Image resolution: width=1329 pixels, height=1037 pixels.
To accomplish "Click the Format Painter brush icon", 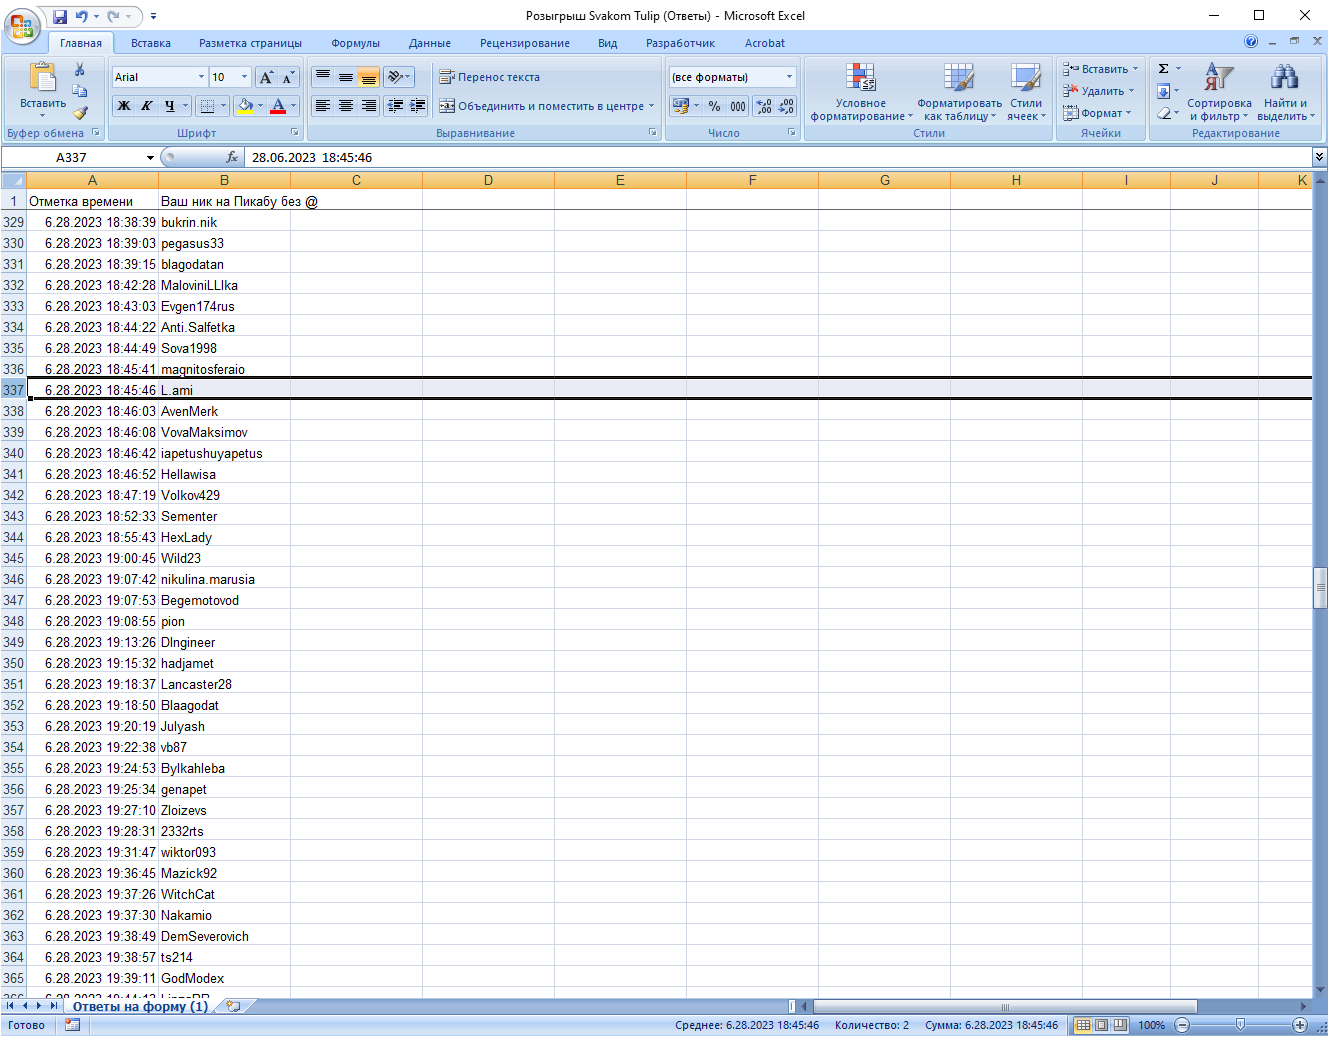I will pos(80,113).
